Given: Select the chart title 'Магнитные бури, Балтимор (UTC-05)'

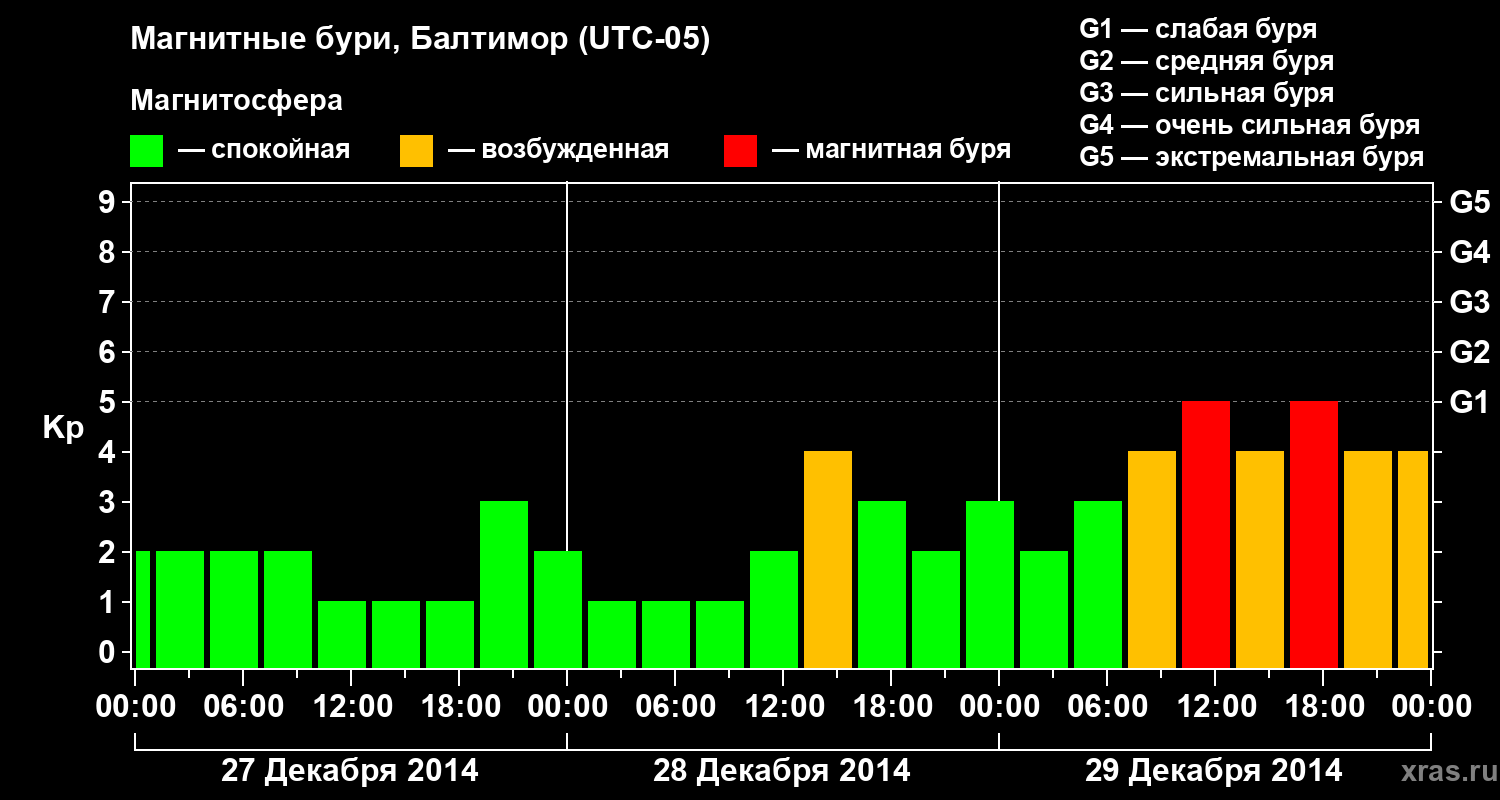Looking at the screenshot, I should [x=420, y=41].
